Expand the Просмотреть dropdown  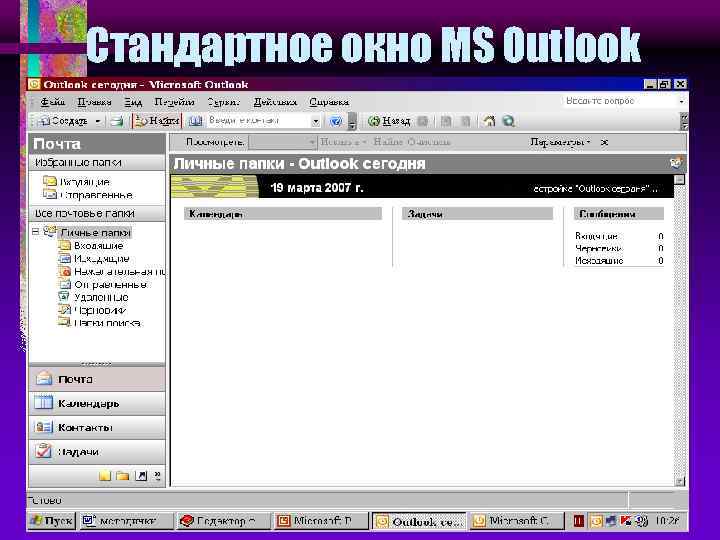282,142
